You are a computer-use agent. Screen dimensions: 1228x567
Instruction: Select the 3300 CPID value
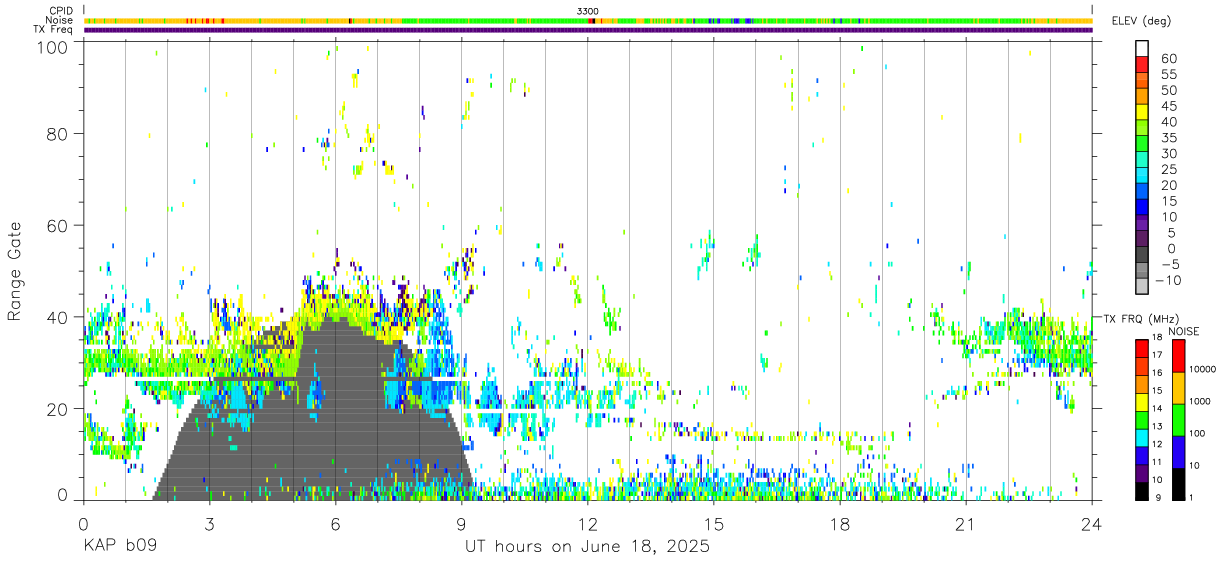pos(588,10)
